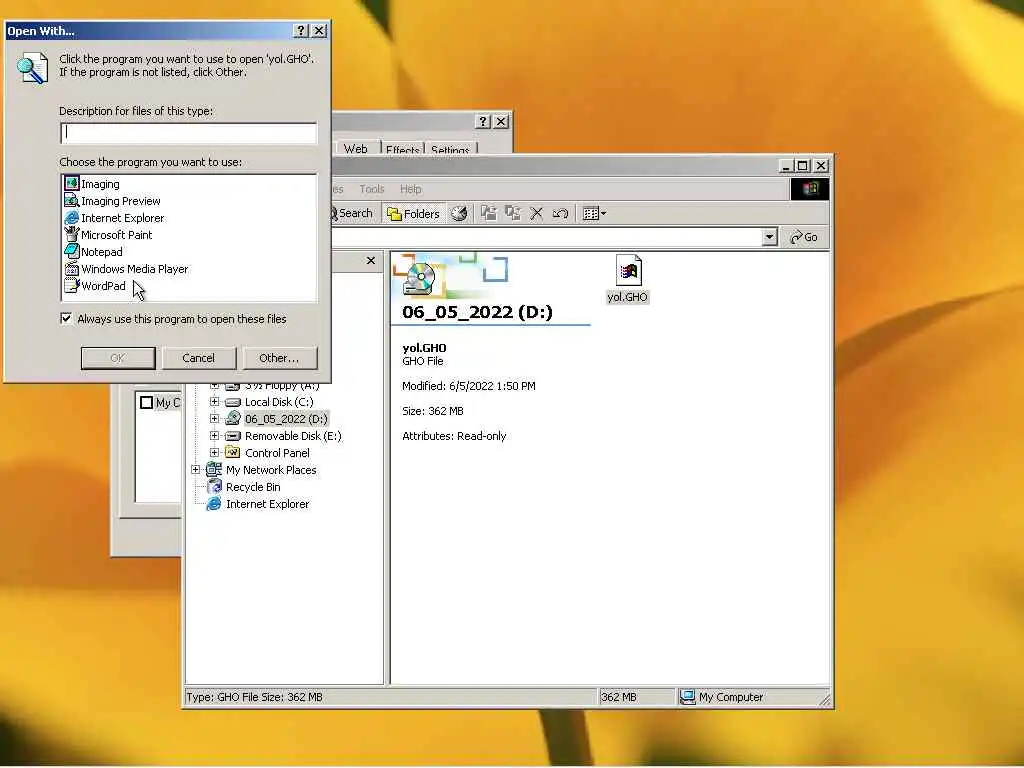Pick Internet Explorer in Open With list
1024x768 pixels.
pos(114,218)
